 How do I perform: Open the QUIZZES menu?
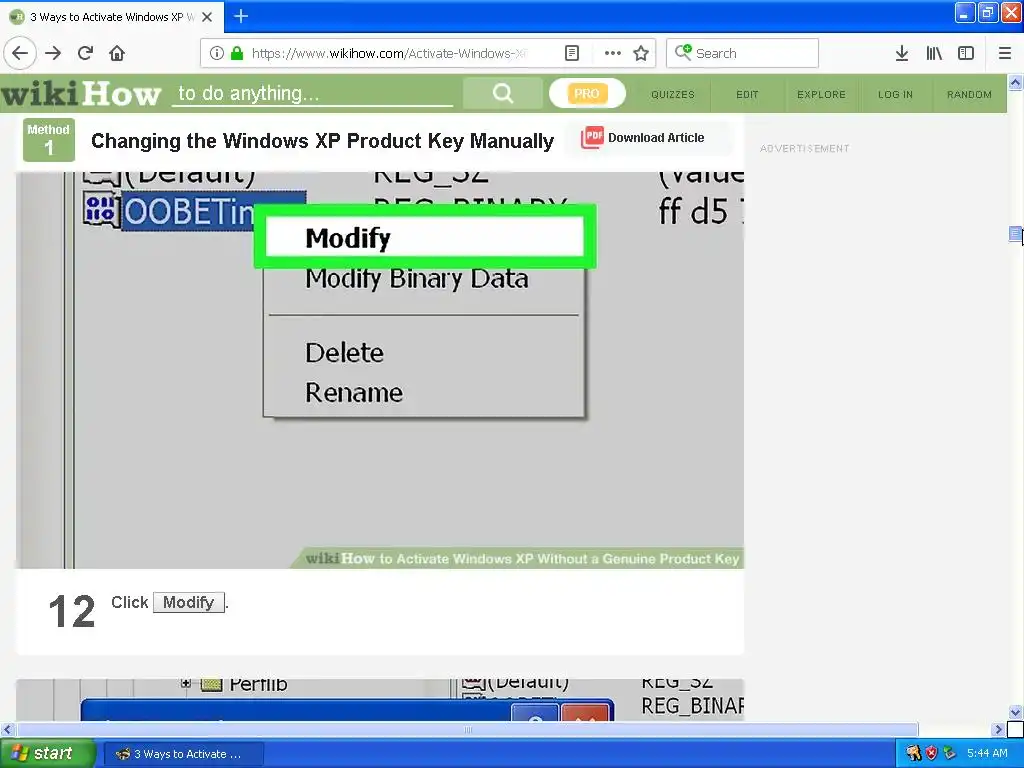click(673, 94)
